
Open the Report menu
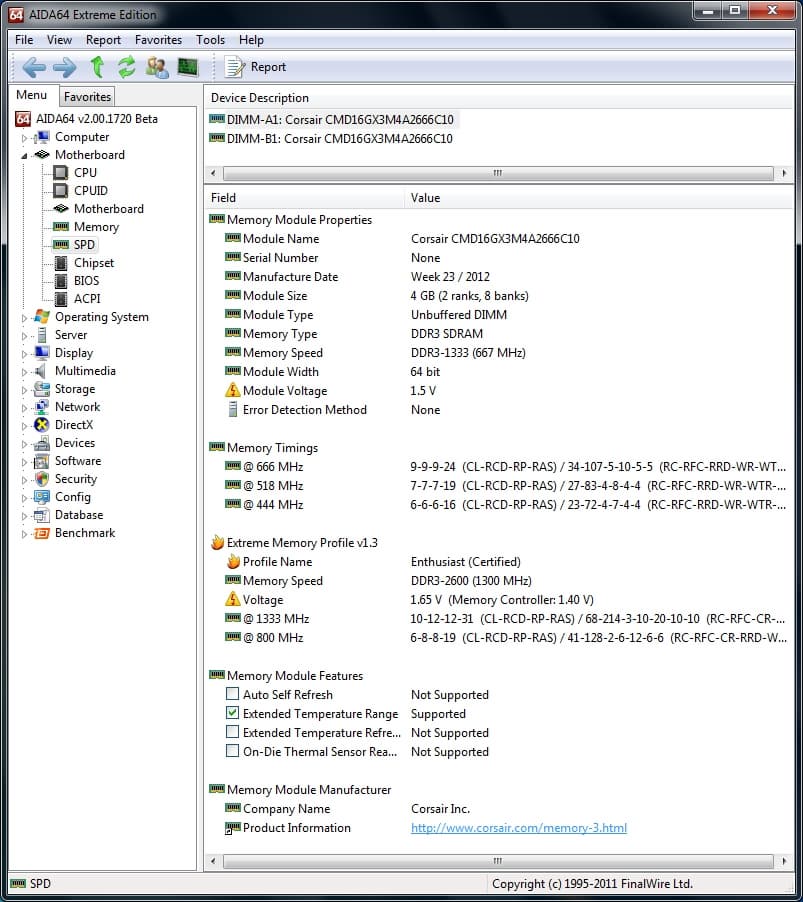[x=104, y=40]
